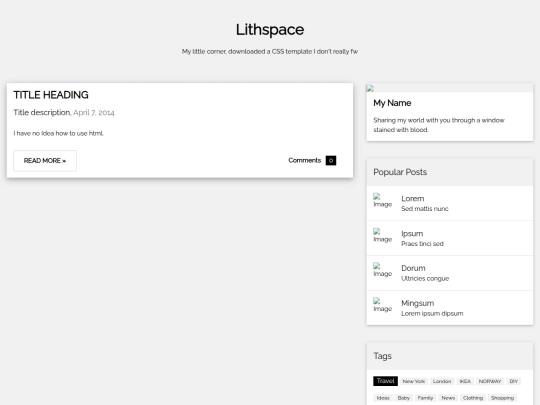Click the Ipsum post thumbnail image
The image size is (540, 405).
pos(383,235)
